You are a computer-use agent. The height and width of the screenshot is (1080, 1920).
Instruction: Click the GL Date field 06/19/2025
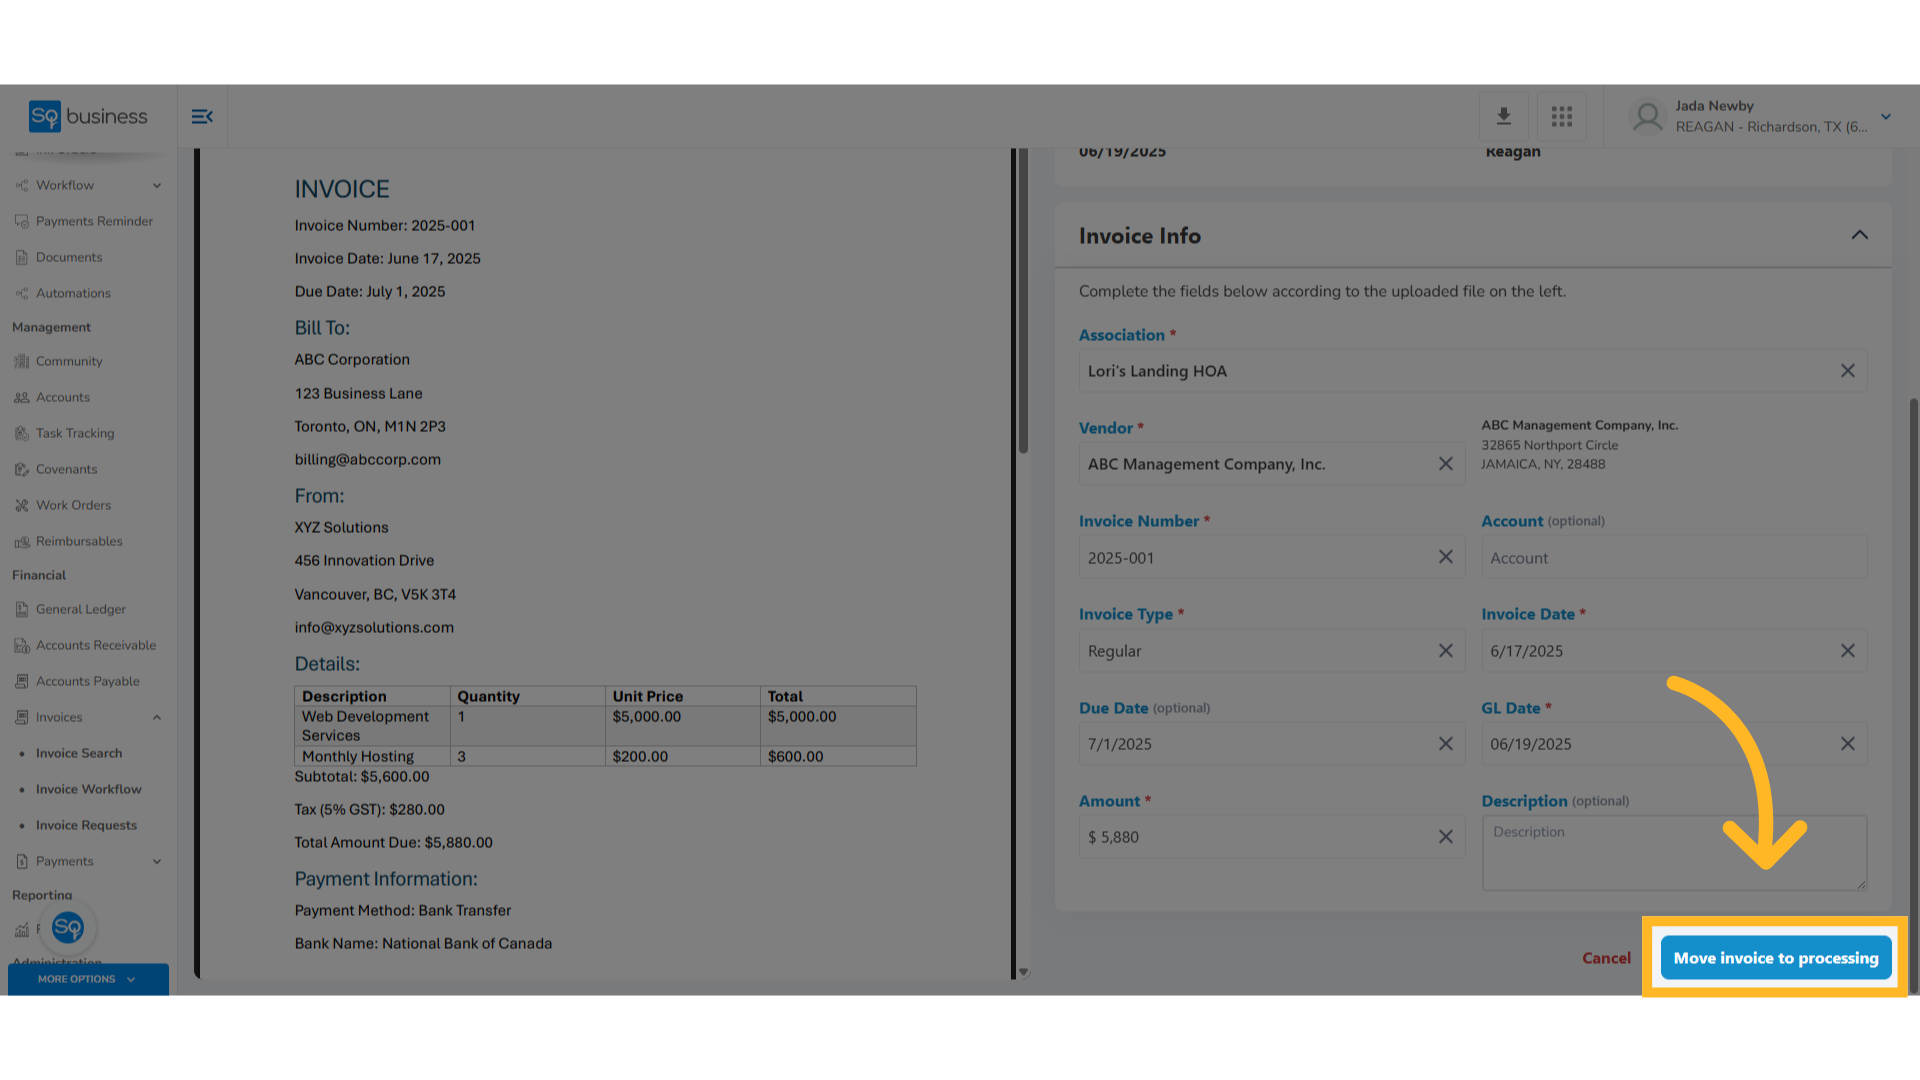click(x=1674, y=744)
